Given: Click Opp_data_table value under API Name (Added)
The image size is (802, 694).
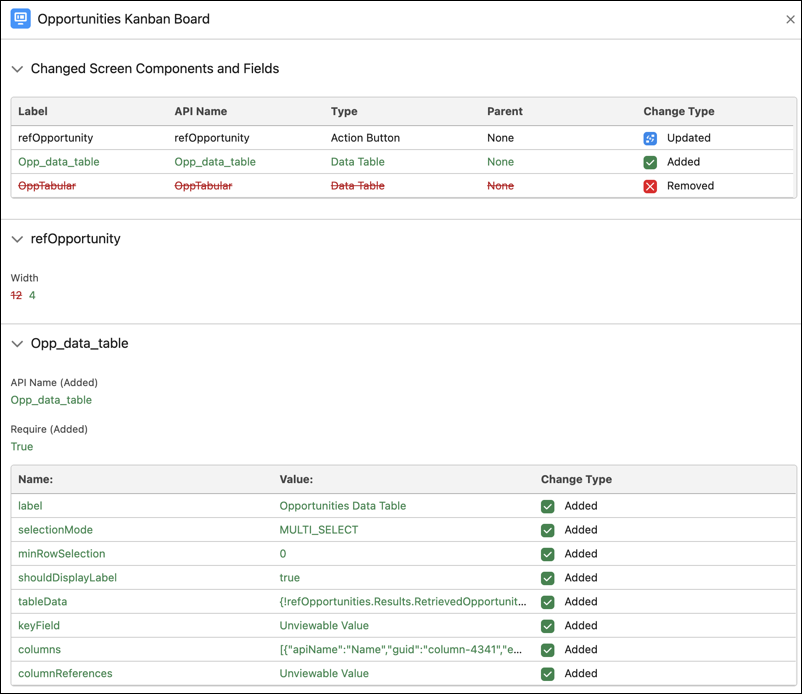Looking at the screenshot, I should point(51,400).
